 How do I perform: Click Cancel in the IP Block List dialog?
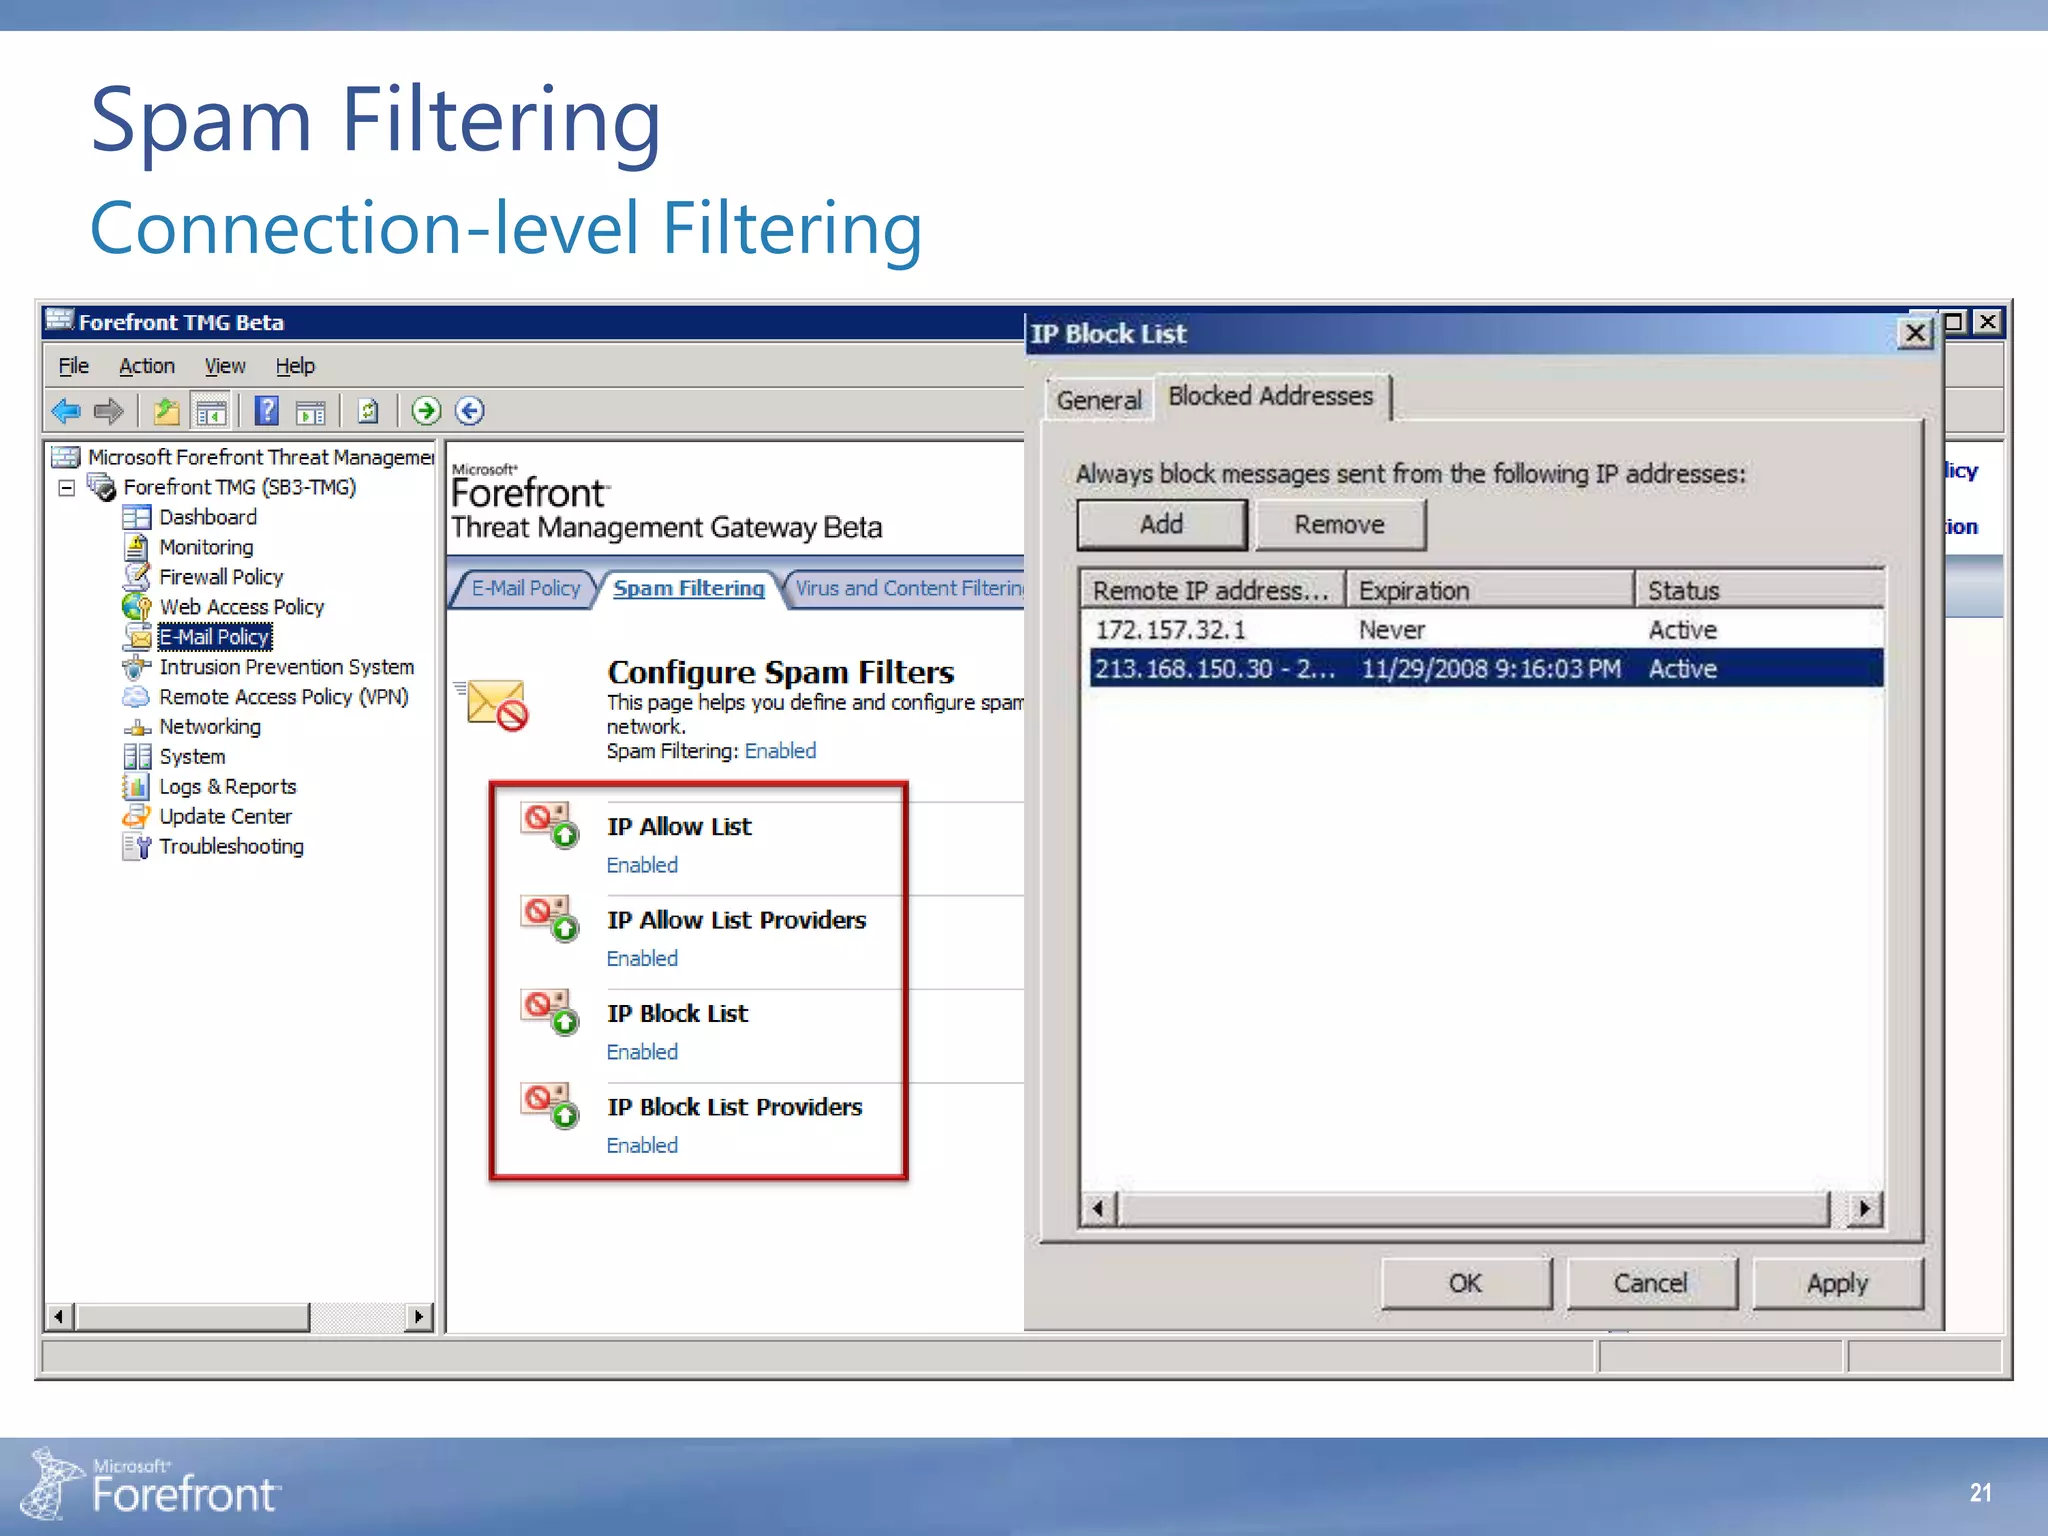tap(1651, 1283)
